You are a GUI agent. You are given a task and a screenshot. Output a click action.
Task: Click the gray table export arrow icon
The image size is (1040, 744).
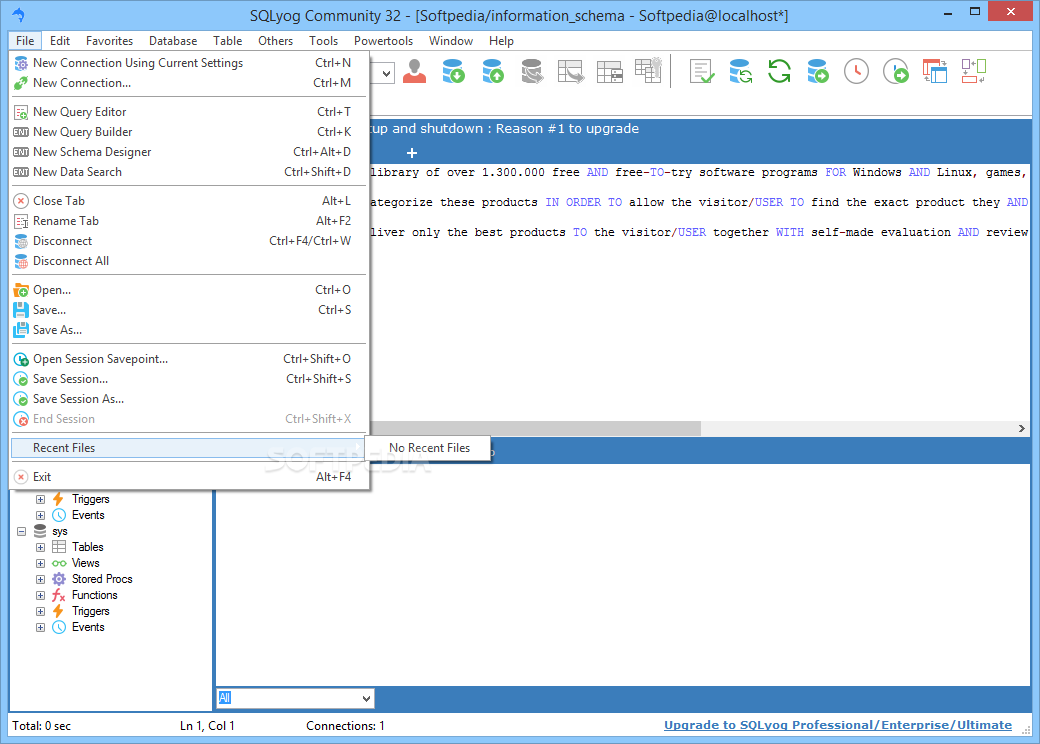[x=570, y=71]
